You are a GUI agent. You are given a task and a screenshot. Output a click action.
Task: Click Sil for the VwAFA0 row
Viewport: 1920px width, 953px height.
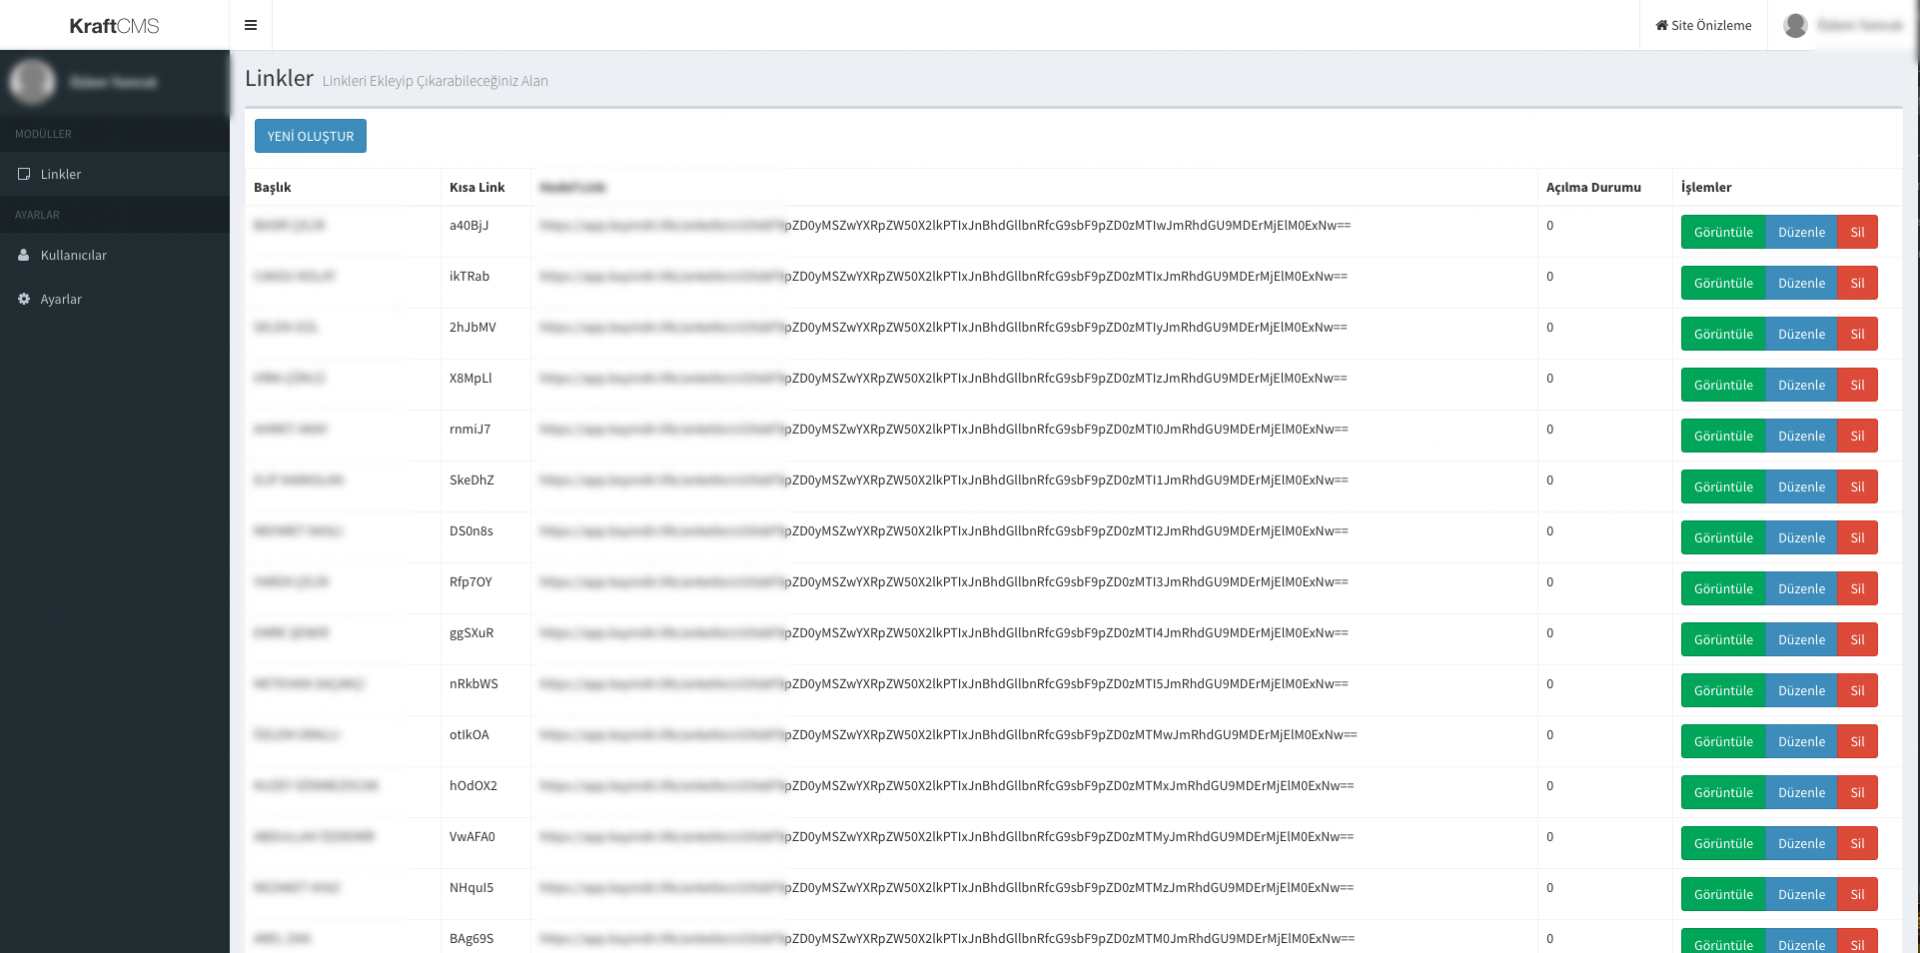(x=1857, y=844)
